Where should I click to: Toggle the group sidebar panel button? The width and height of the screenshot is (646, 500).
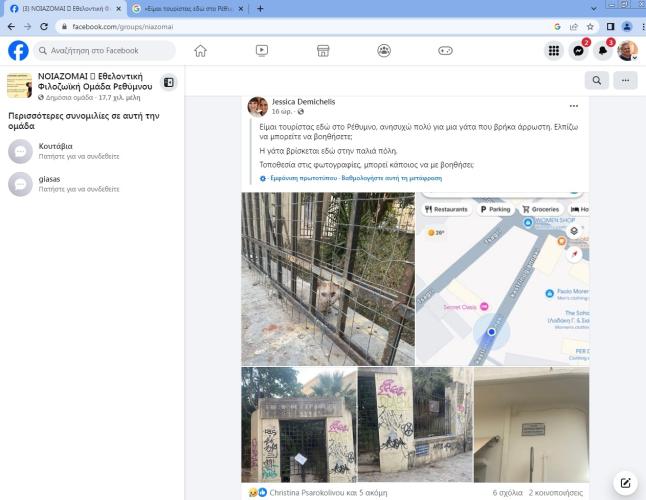coord(169,82)
